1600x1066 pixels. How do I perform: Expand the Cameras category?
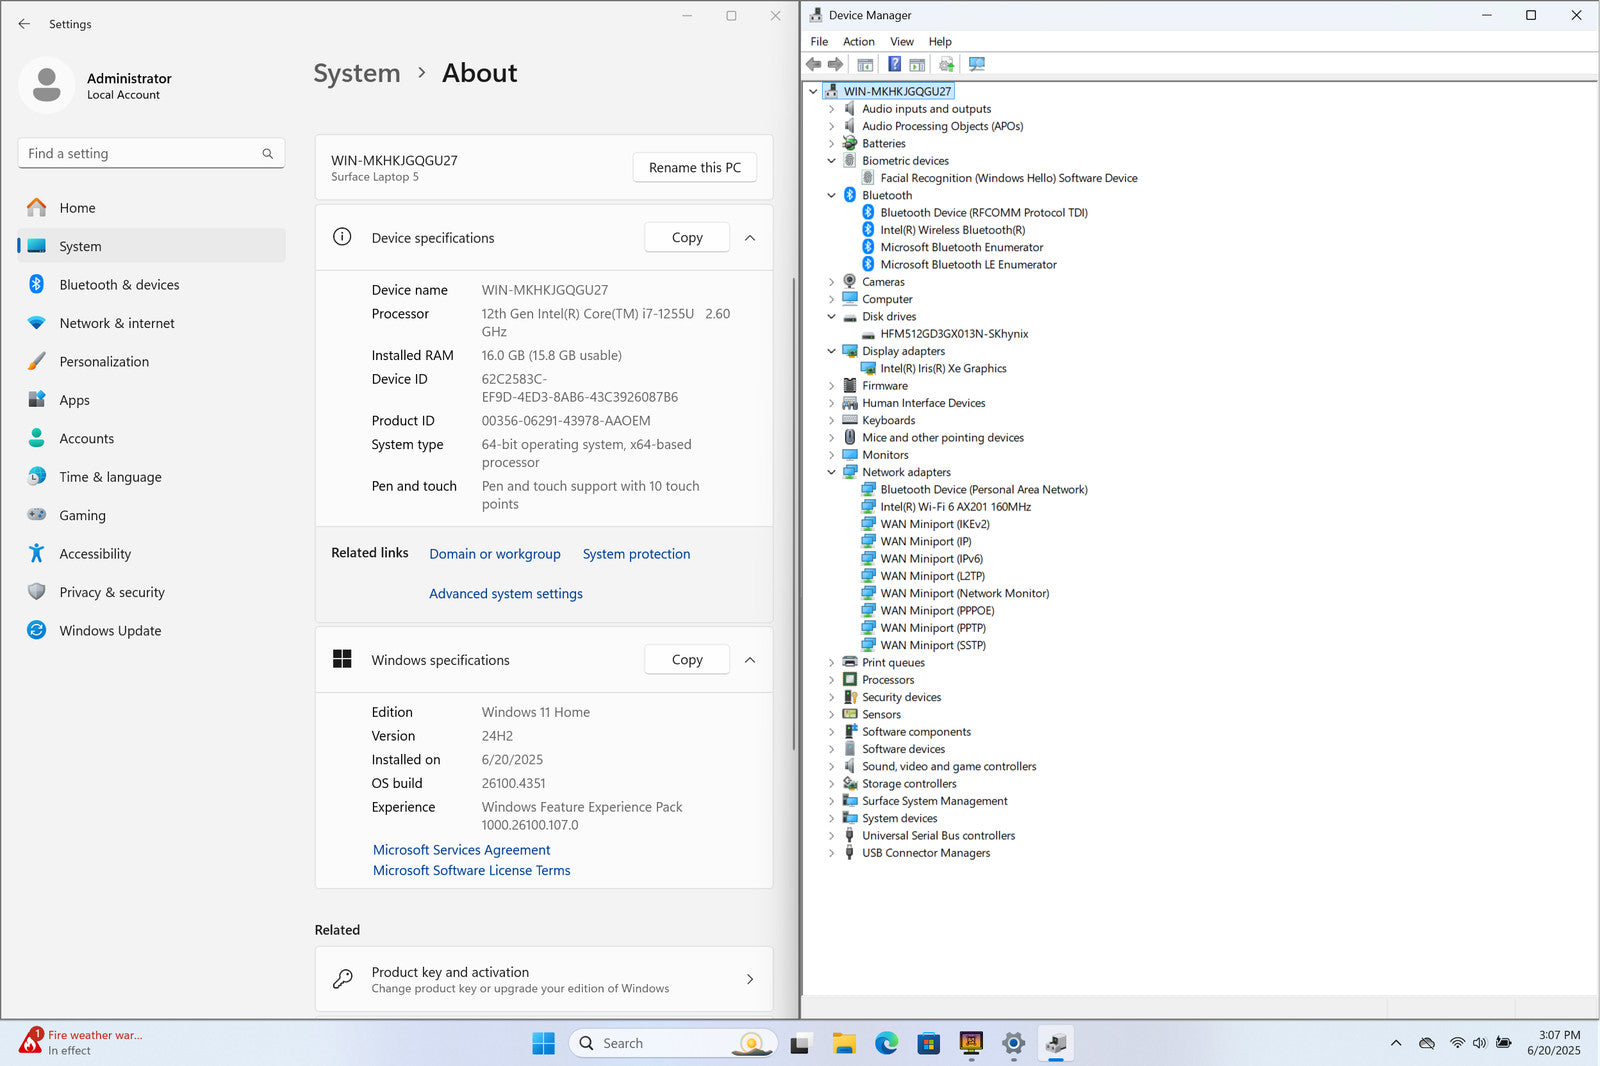tap(831, 282)
